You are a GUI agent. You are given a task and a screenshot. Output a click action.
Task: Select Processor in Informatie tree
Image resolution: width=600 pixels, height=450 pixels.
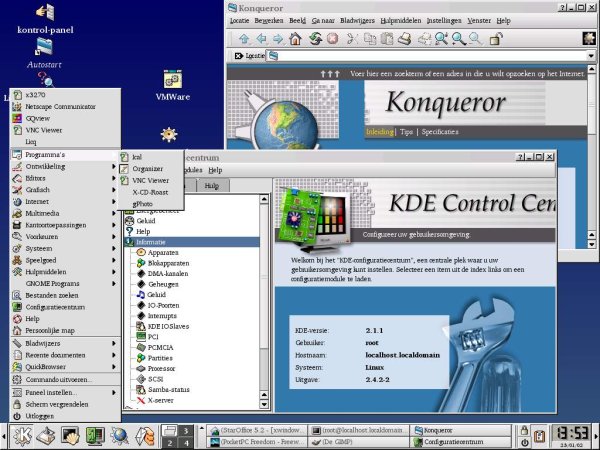[x=156, y=368]
